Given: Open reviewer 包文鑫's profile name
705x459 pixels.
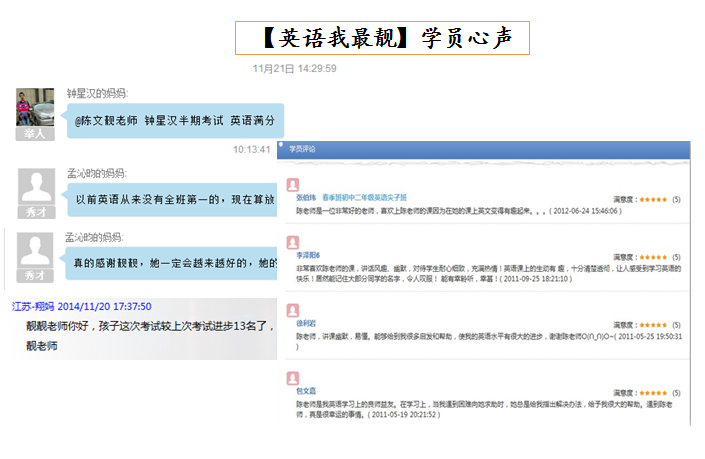Looking at the screenshot, I should 305,392.
